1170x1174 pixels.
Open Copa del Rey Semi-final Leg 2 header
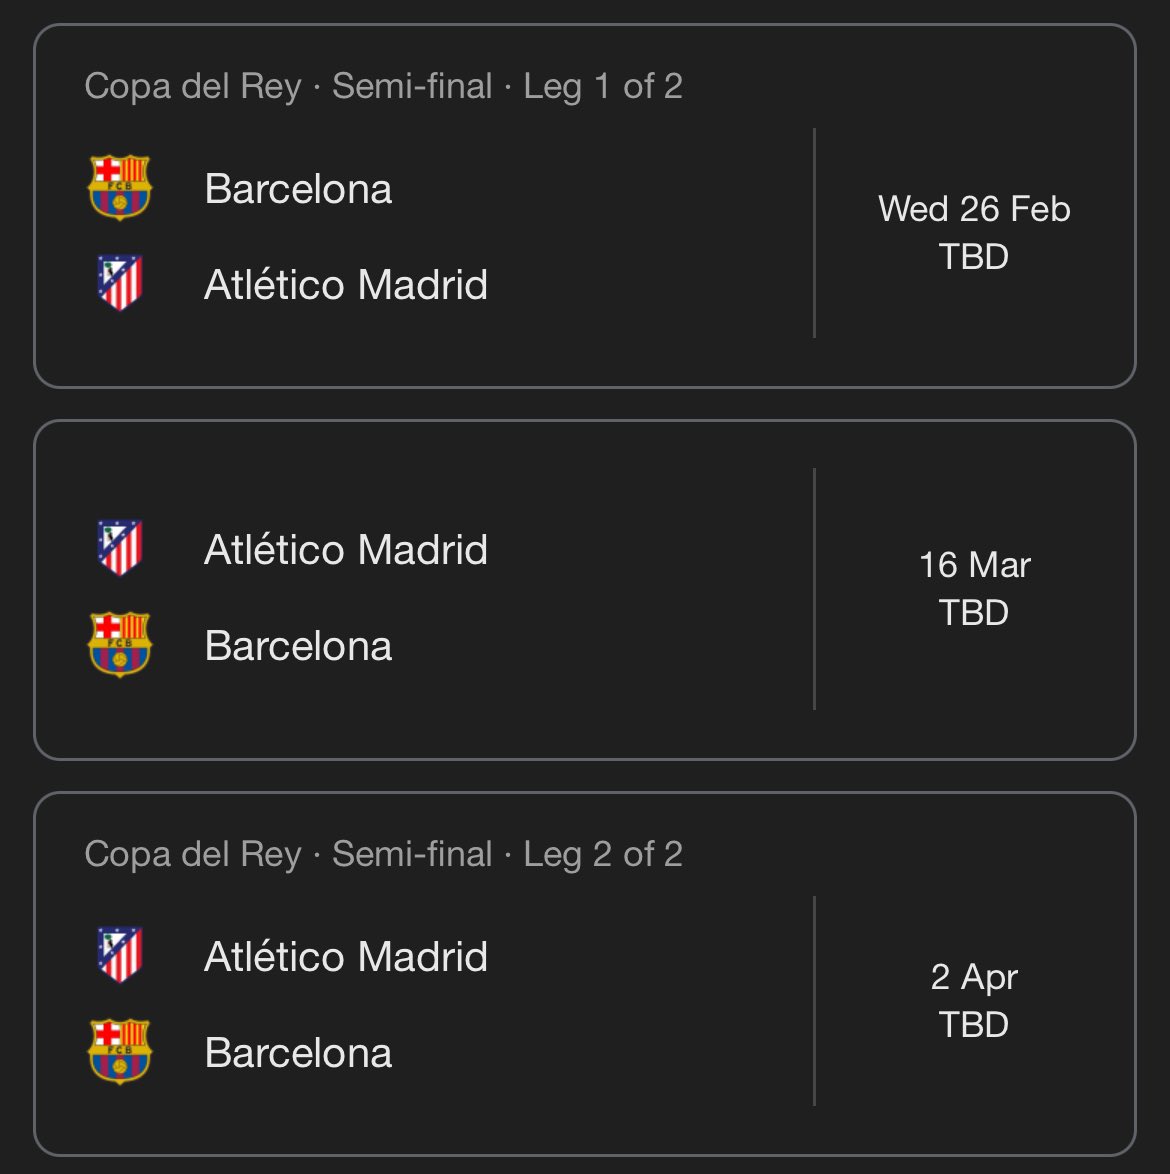[383, 854]
